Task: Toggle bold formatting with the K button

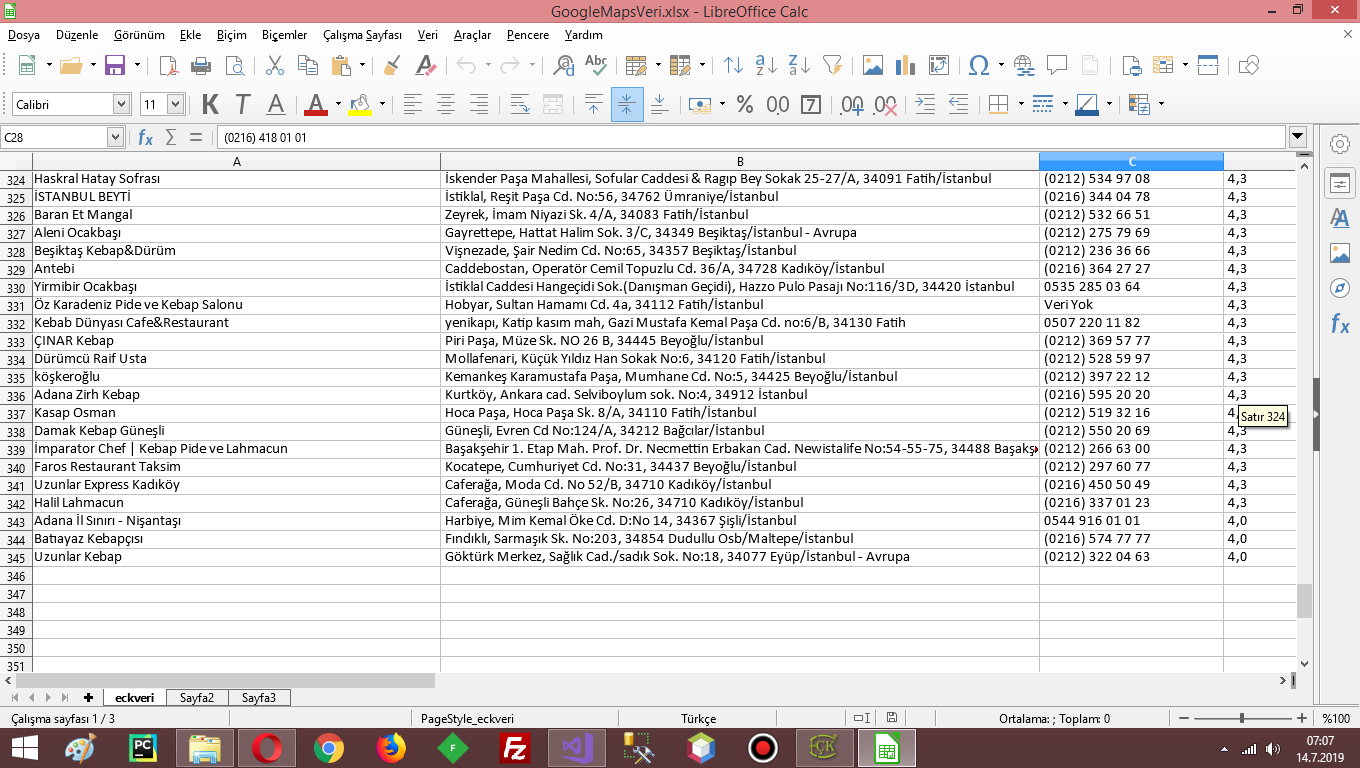Action: (x=210, y=104)
